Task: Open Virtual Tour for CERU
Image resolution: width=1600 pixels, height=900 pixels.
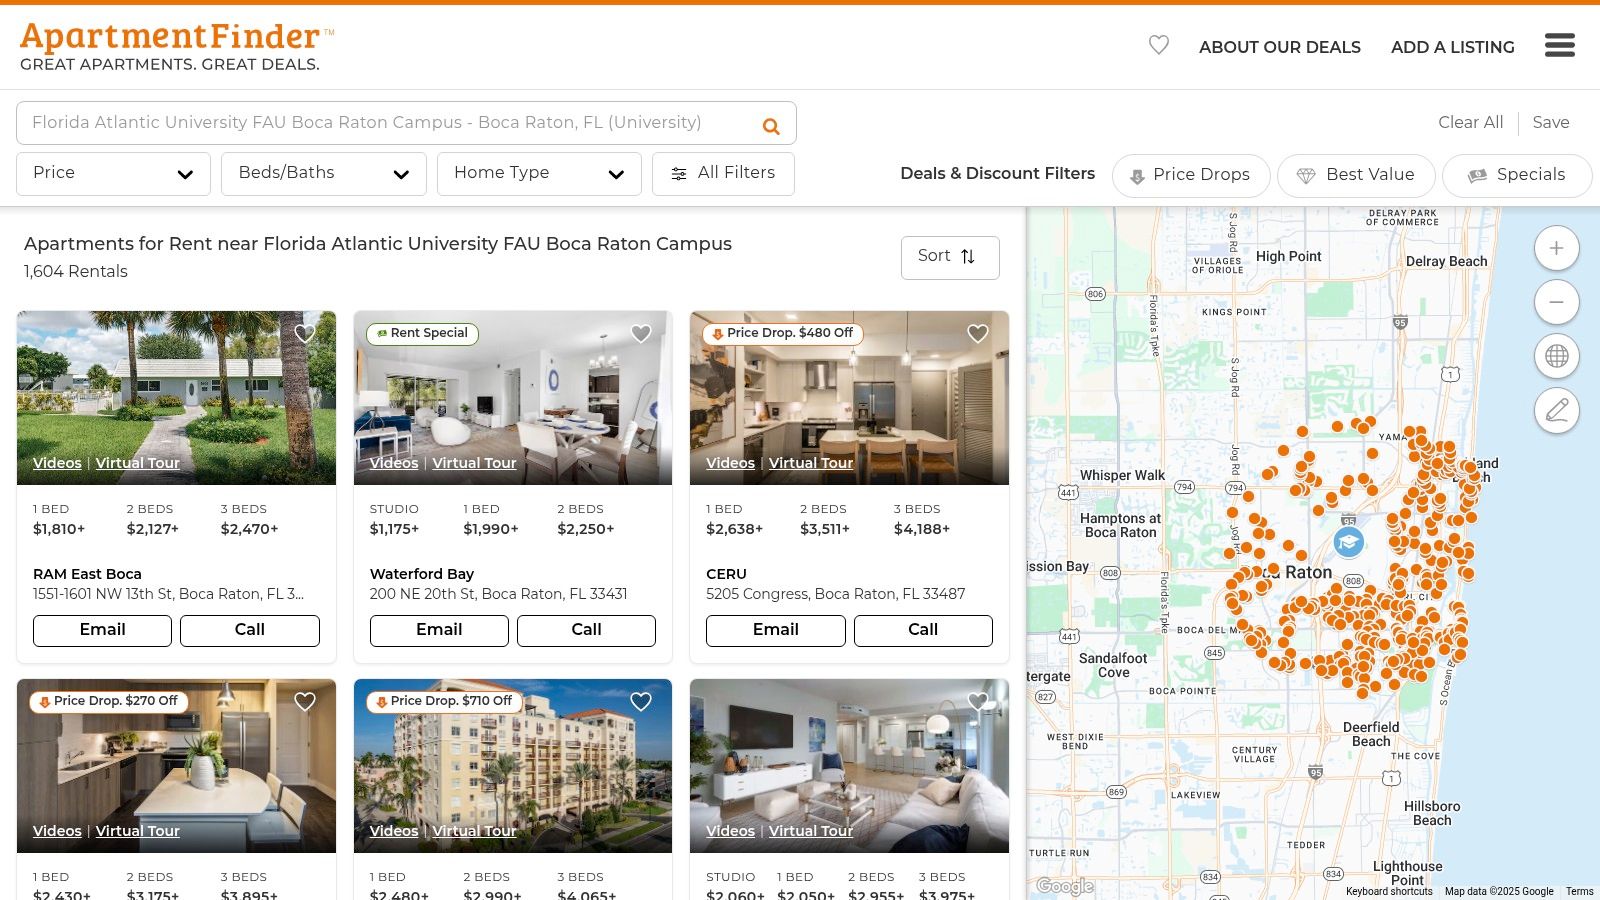Action: 811,463
